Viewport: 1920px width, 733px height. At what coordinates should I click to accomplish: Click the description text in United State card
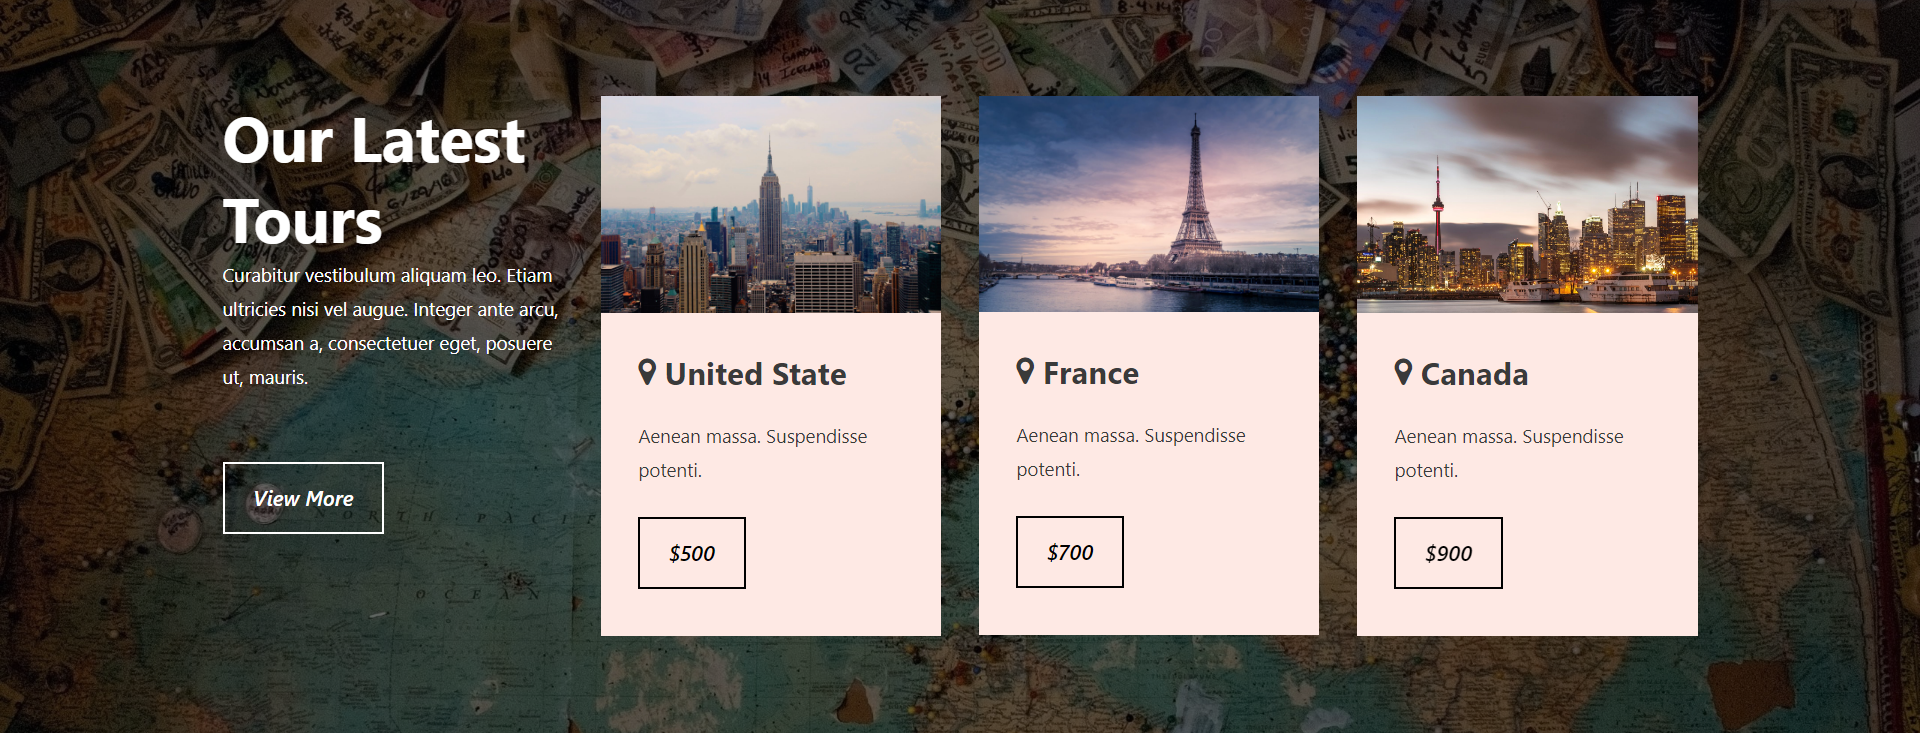click(x=753, y=453)
